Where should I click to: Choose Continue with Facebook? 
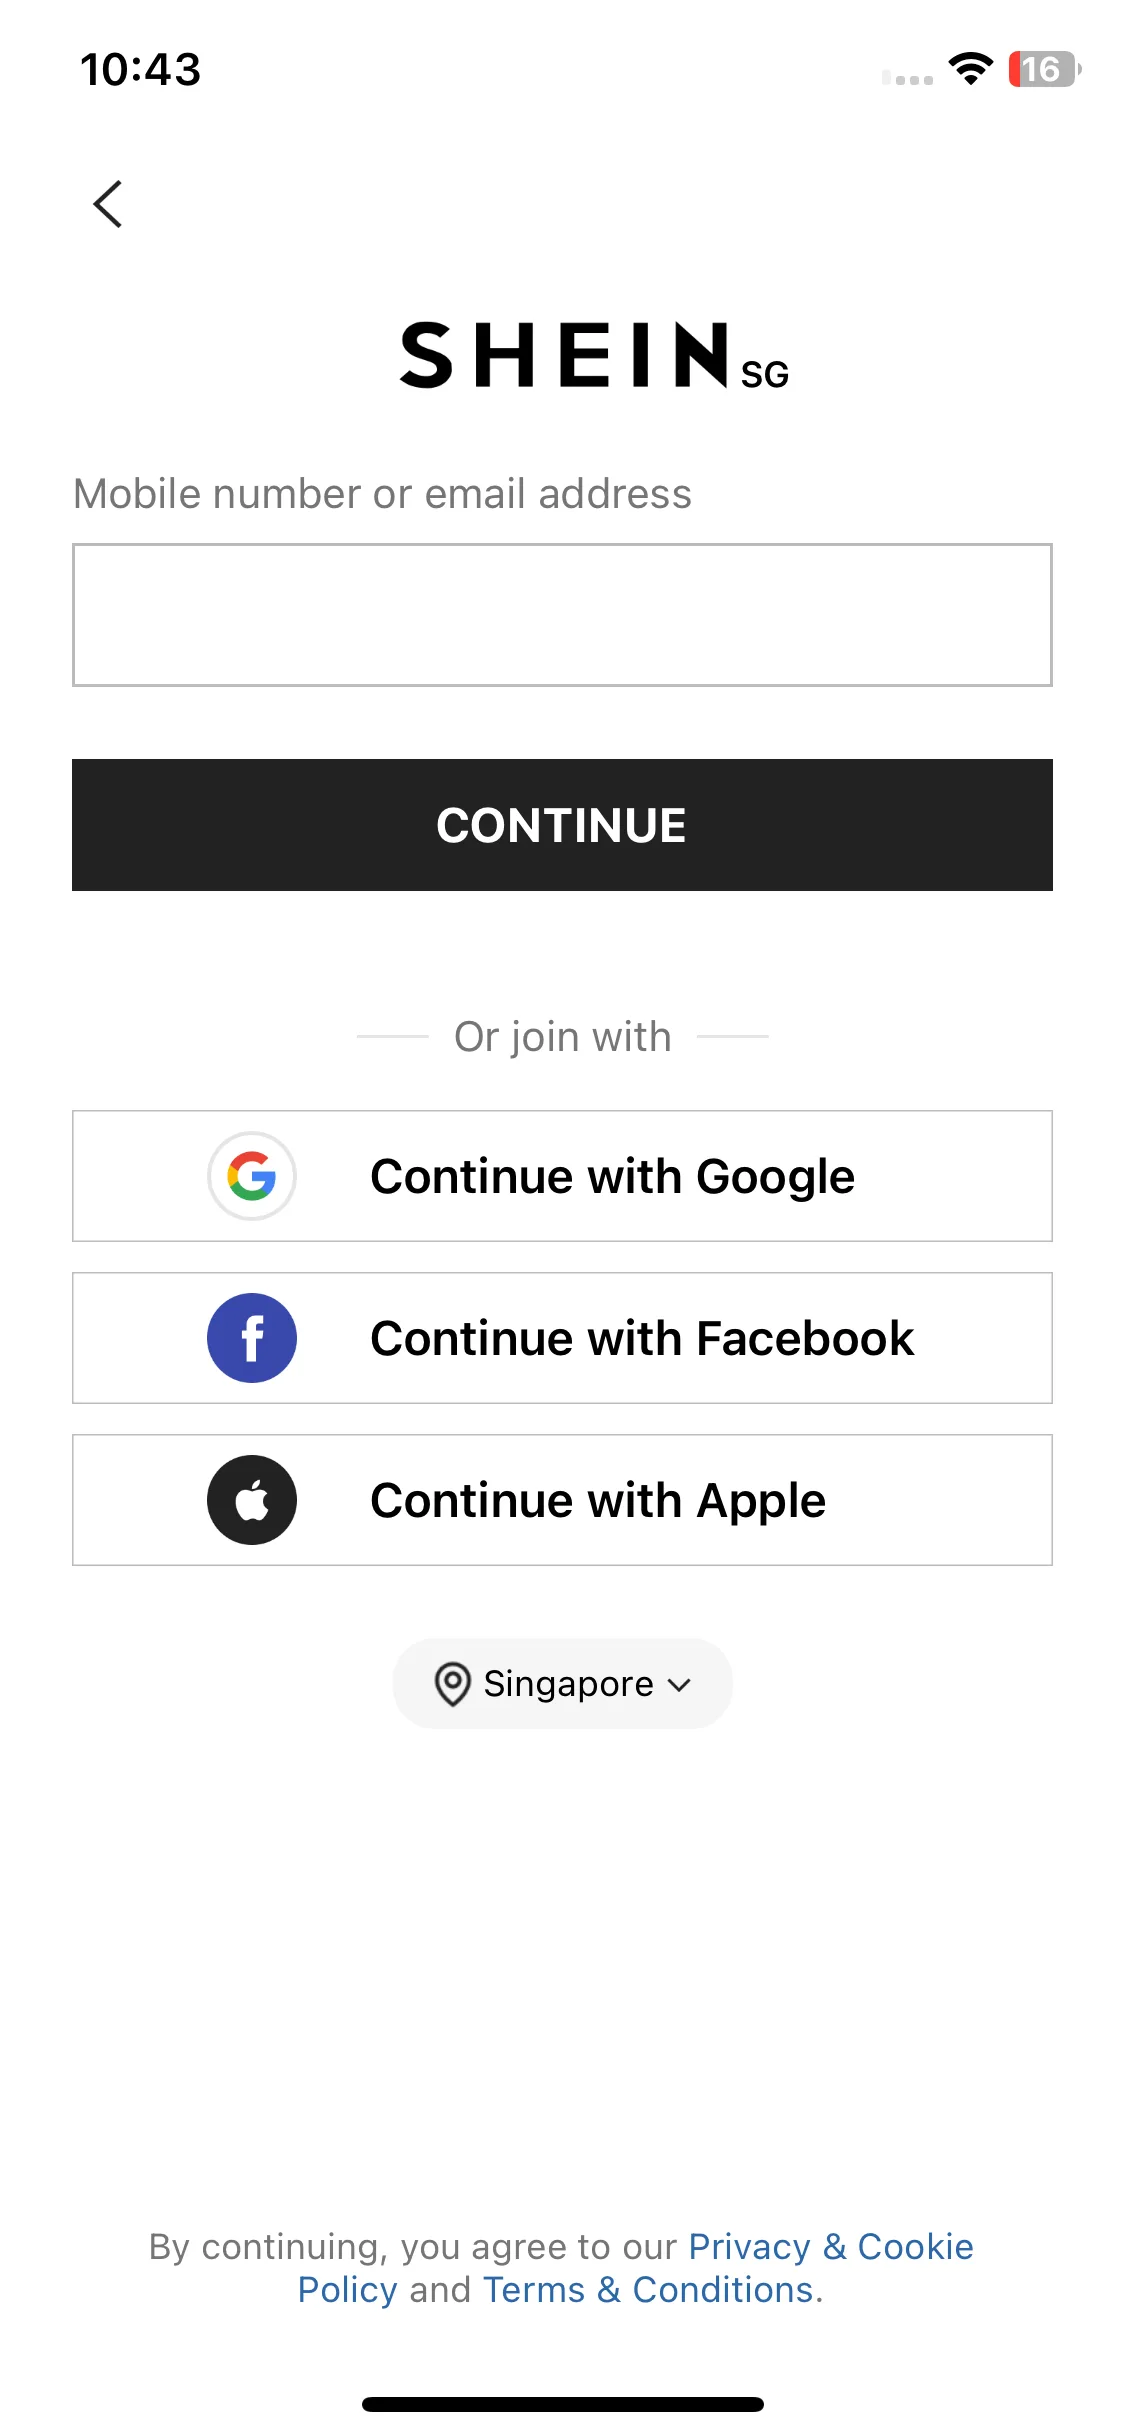tap(562, 1338)
